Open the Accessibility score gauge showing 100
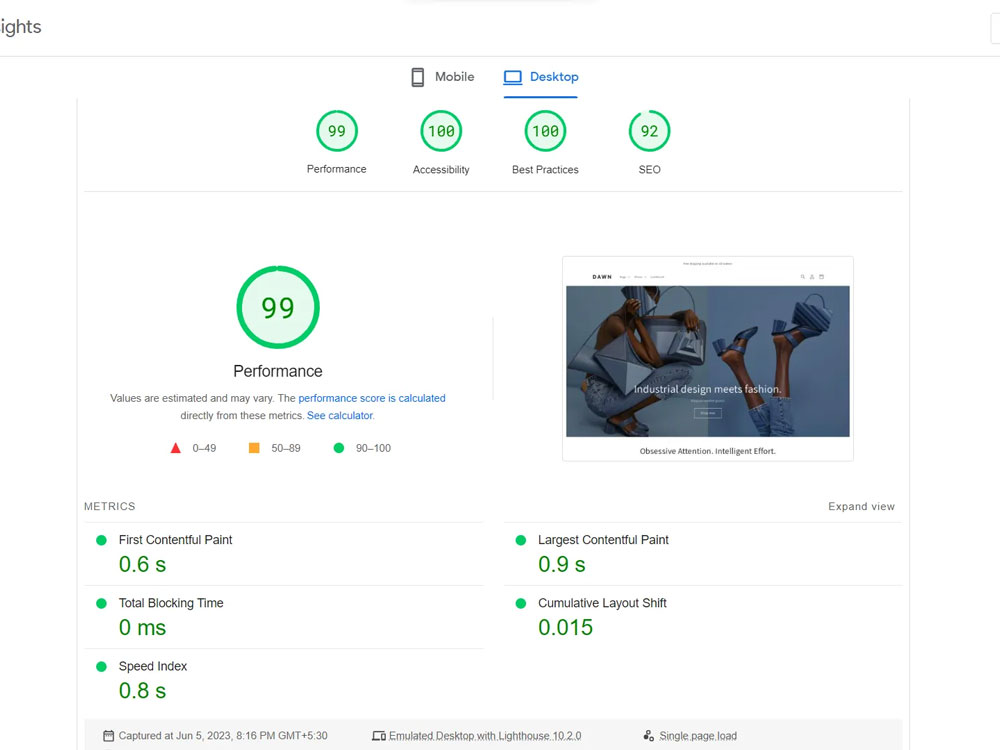Viewport: 1000px width, 750px height. [441, 131]
